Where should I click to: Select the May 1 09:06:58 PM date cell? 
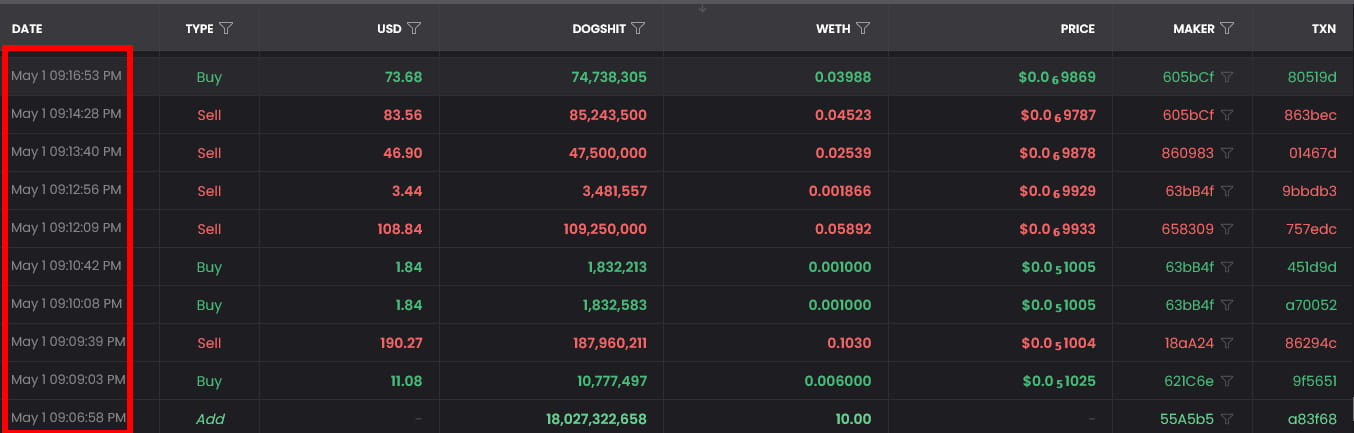[68, 417]
